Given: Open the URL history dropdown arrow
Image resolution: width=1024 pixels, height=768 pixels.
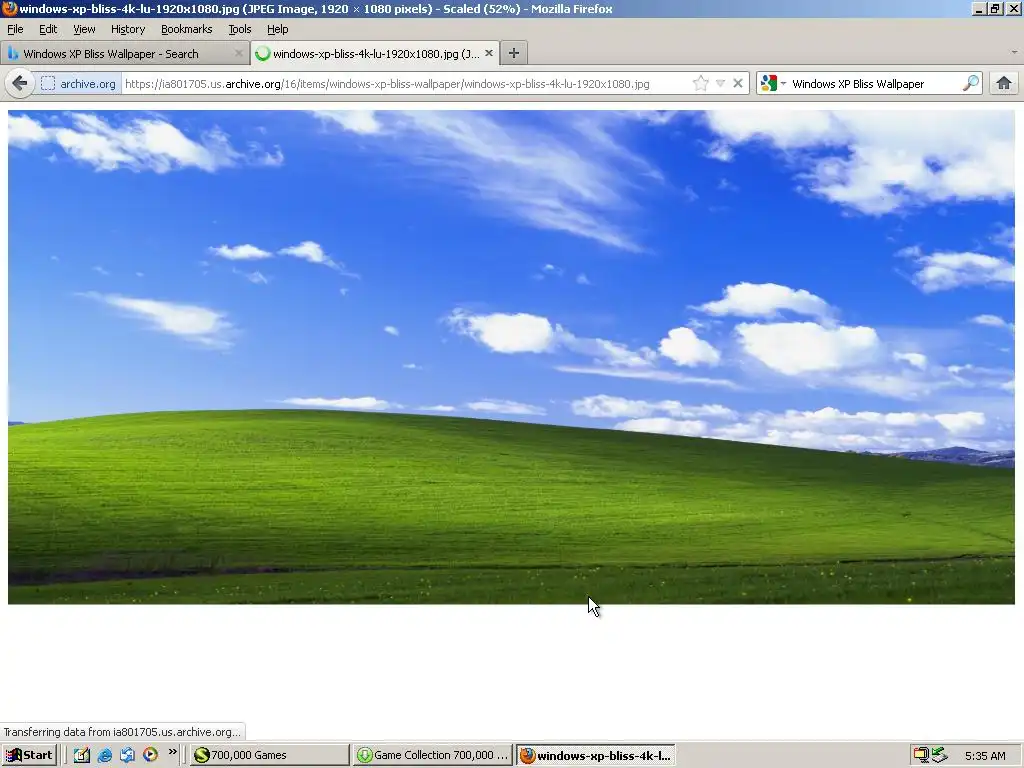Looking at the screenshot, I should [x=720, y=84].
